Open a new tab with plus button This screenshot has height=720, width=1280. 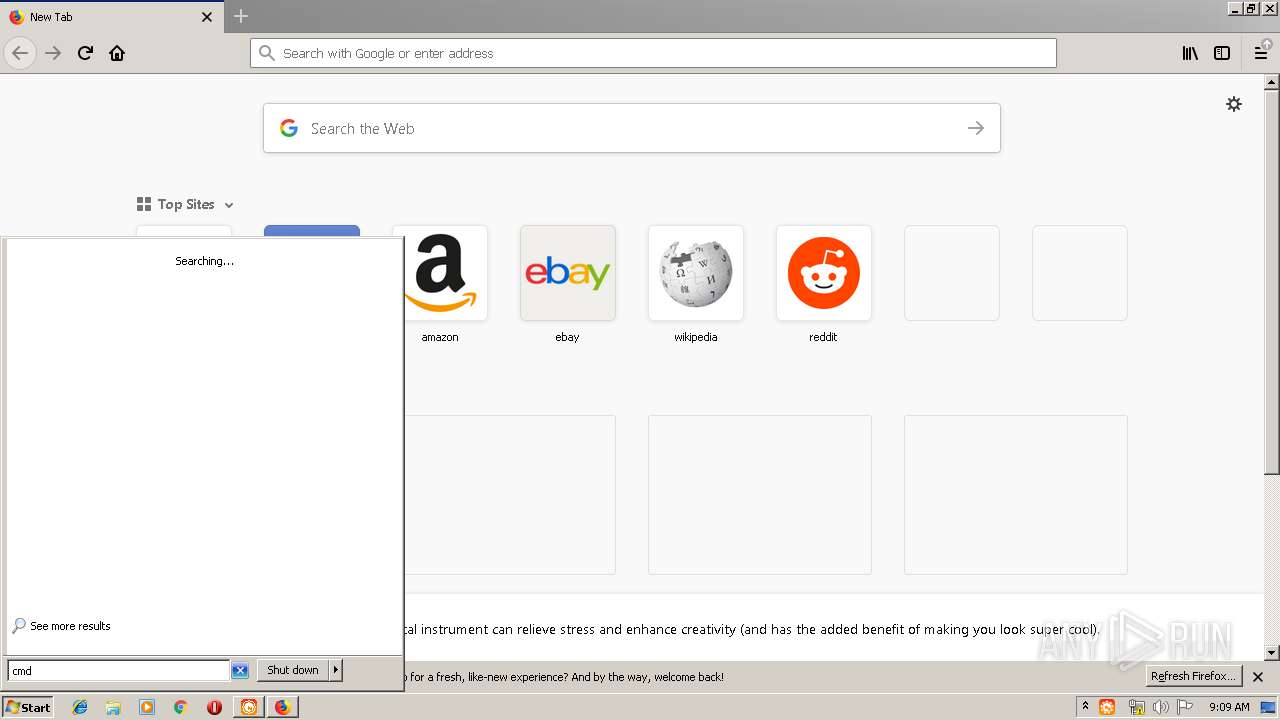click(x=241, y=16)
